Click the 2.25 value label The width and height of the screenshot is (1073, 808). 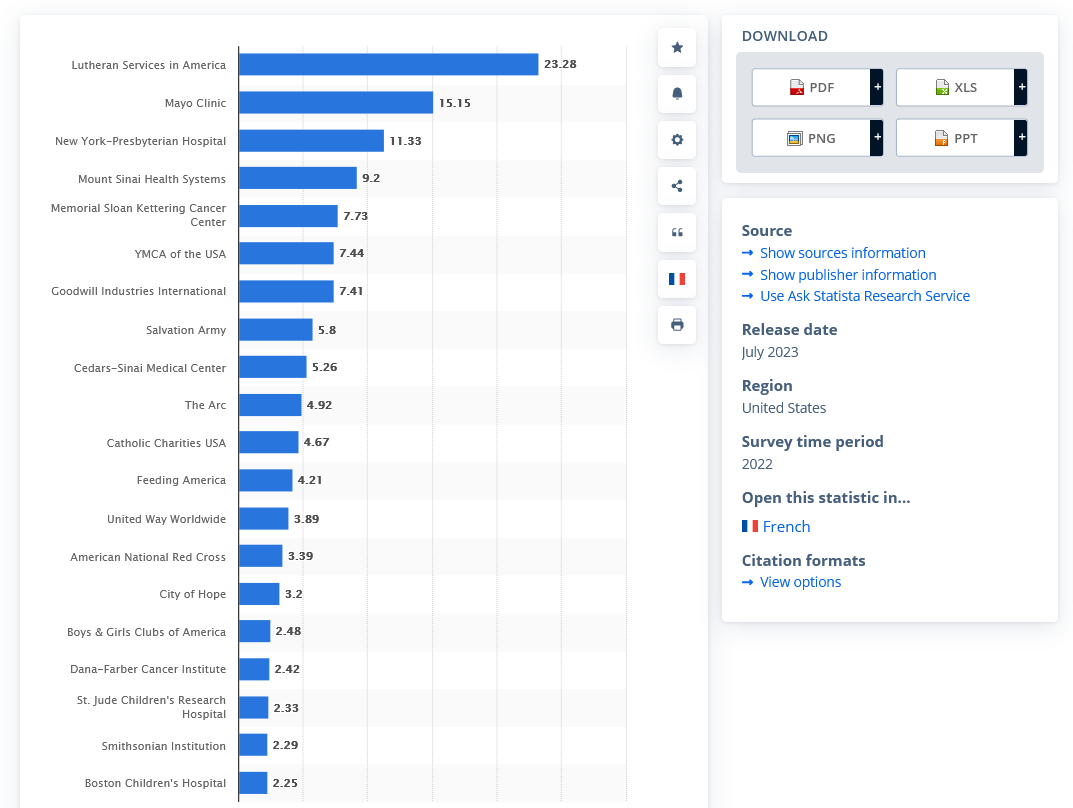click(285, 783)
